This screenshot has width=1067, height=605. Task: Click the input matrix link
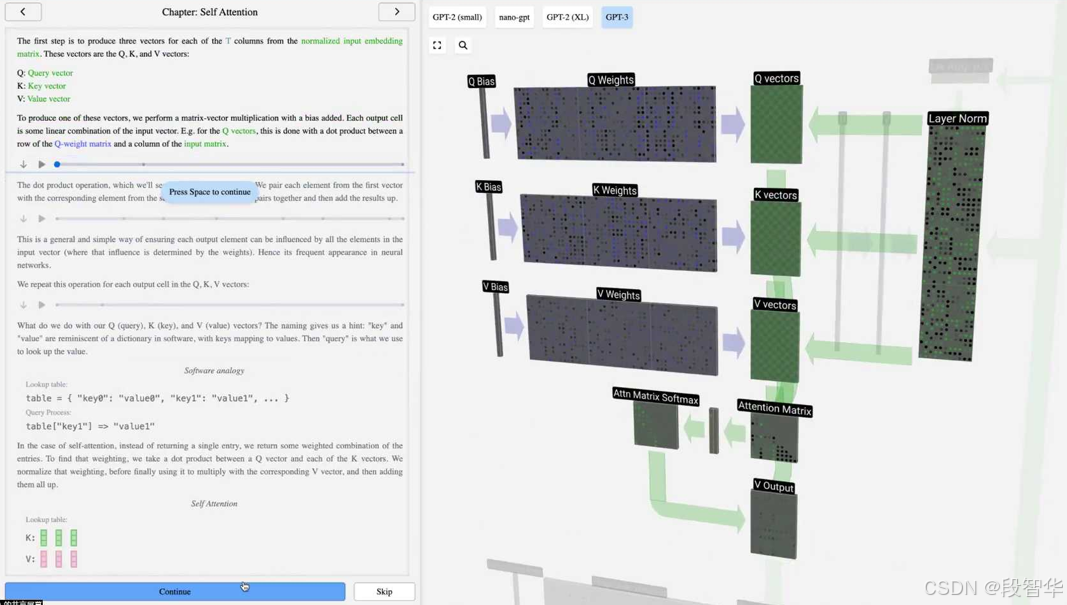206,144
